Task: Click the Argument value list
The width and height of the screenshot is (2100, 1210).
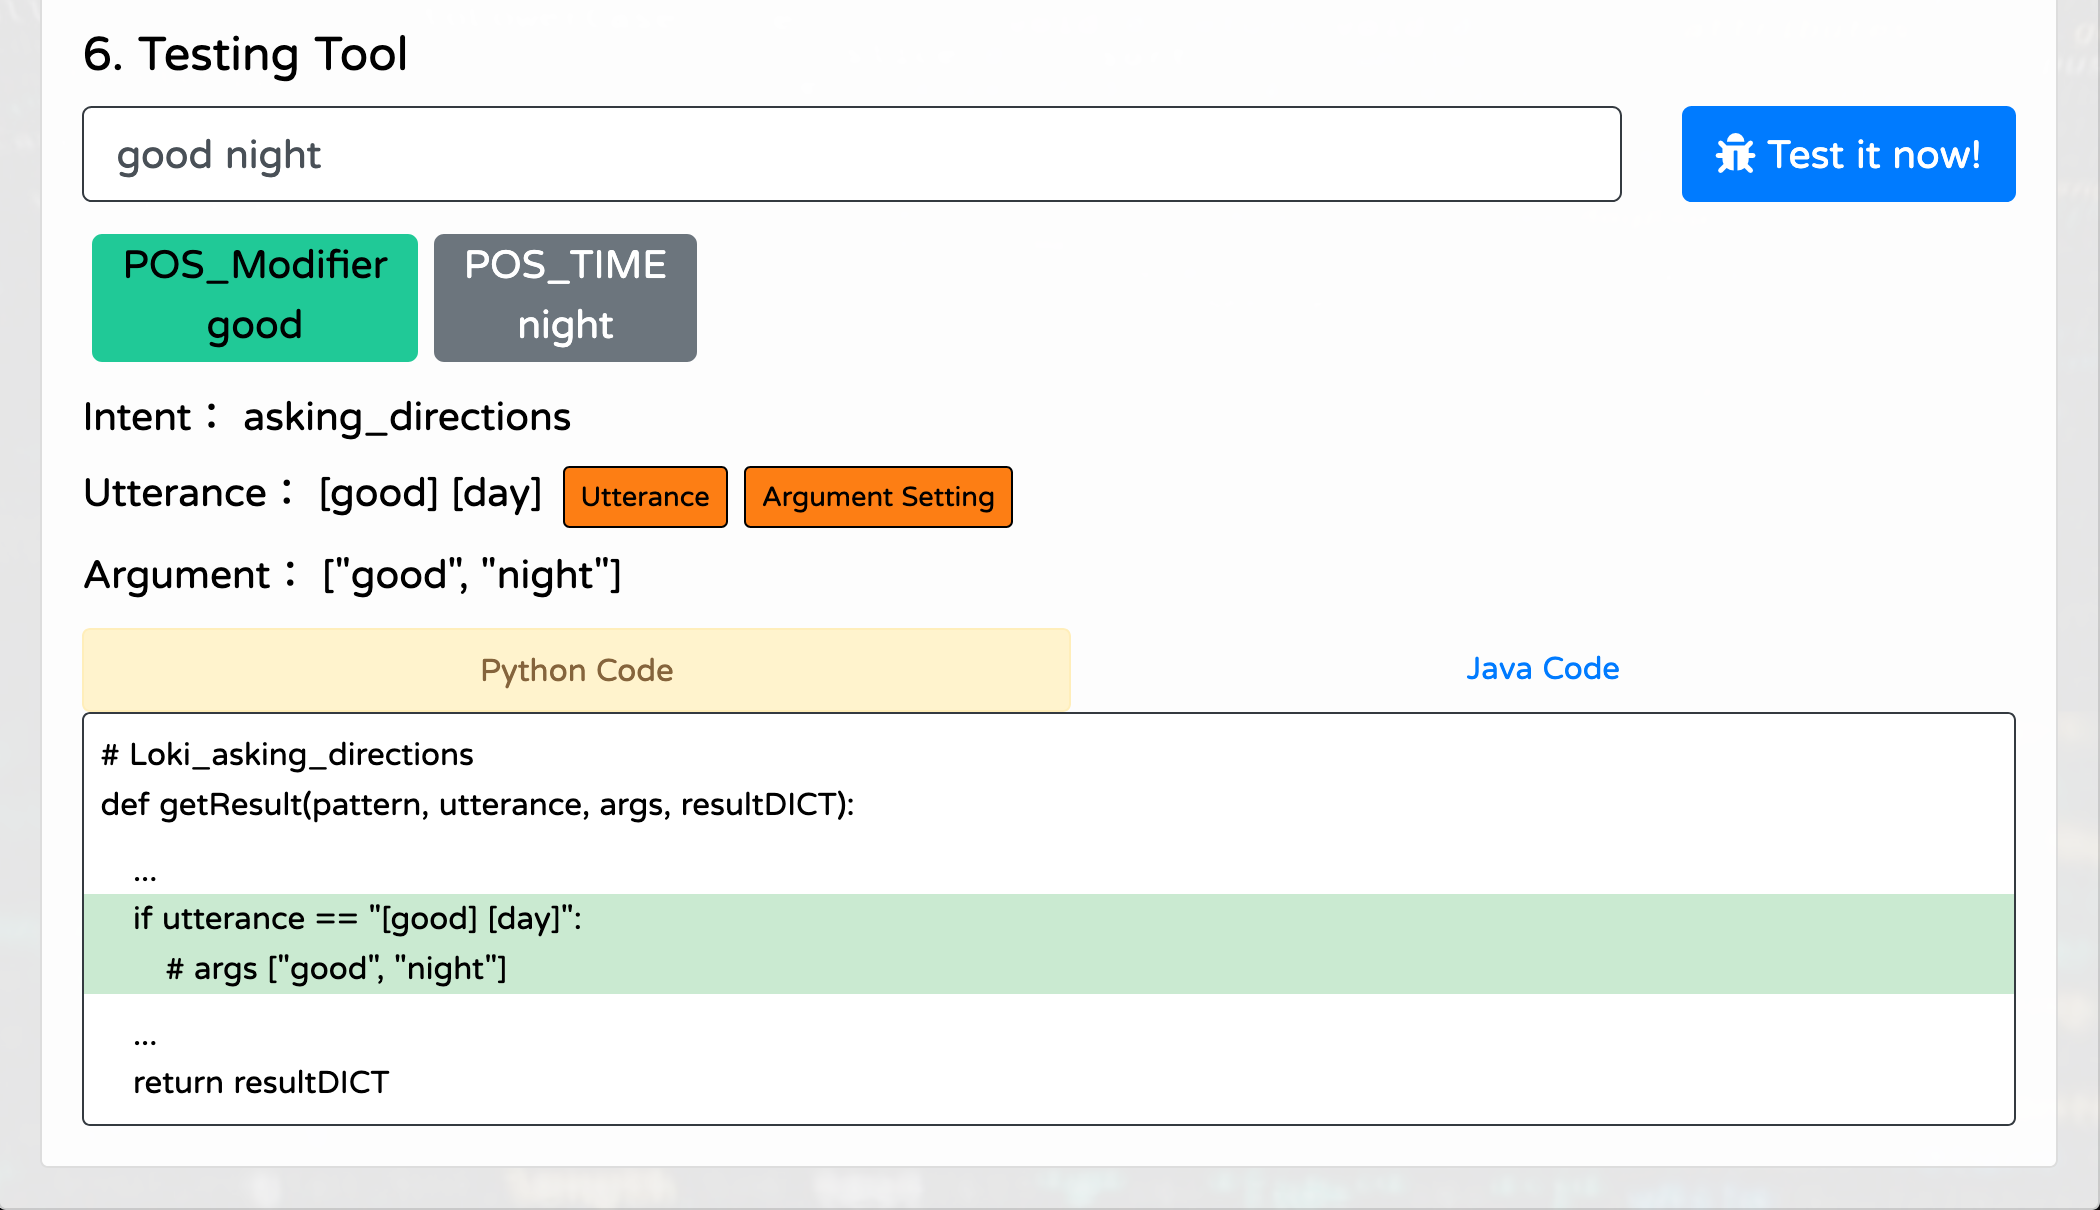Action: tap(470, 574)
